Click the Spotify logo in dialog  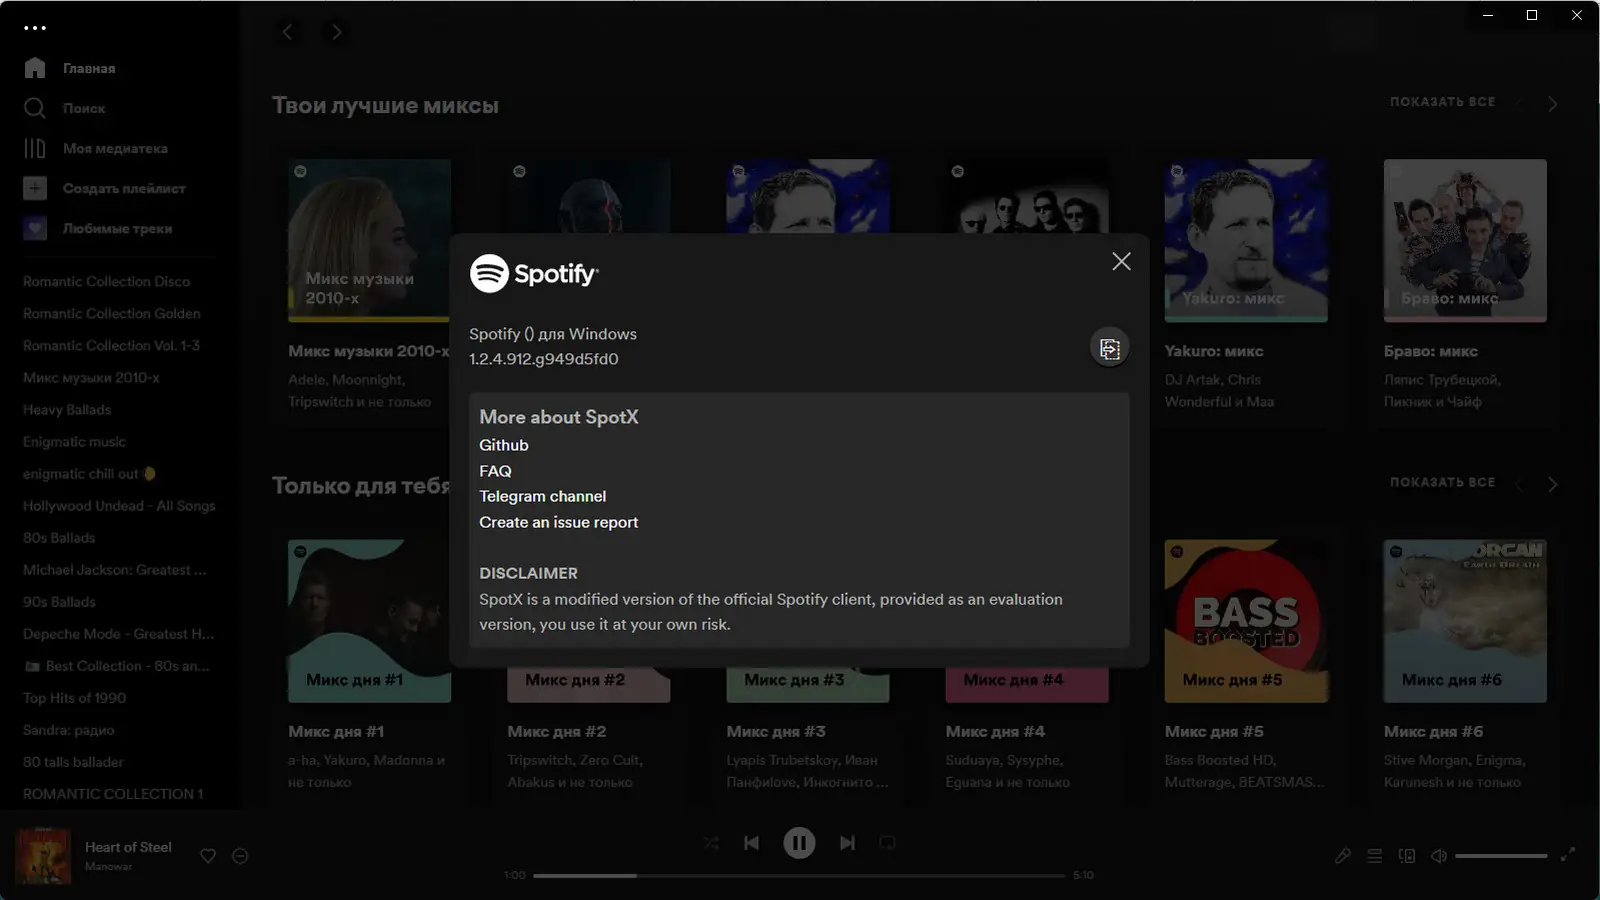tap(534, 273)
